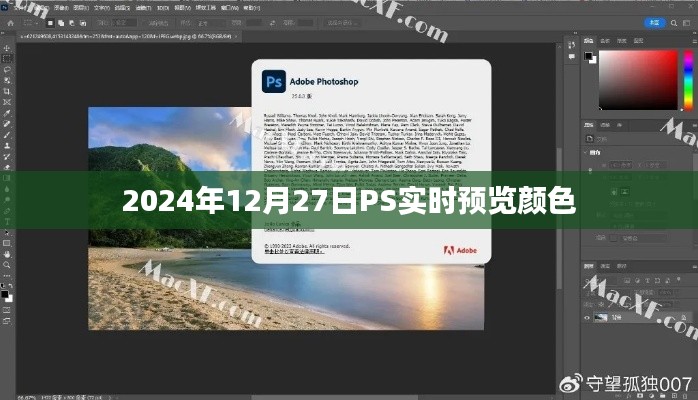Toggle pixel layer filter icon
This screenshot has height=400, width=698.
(627, 280)
